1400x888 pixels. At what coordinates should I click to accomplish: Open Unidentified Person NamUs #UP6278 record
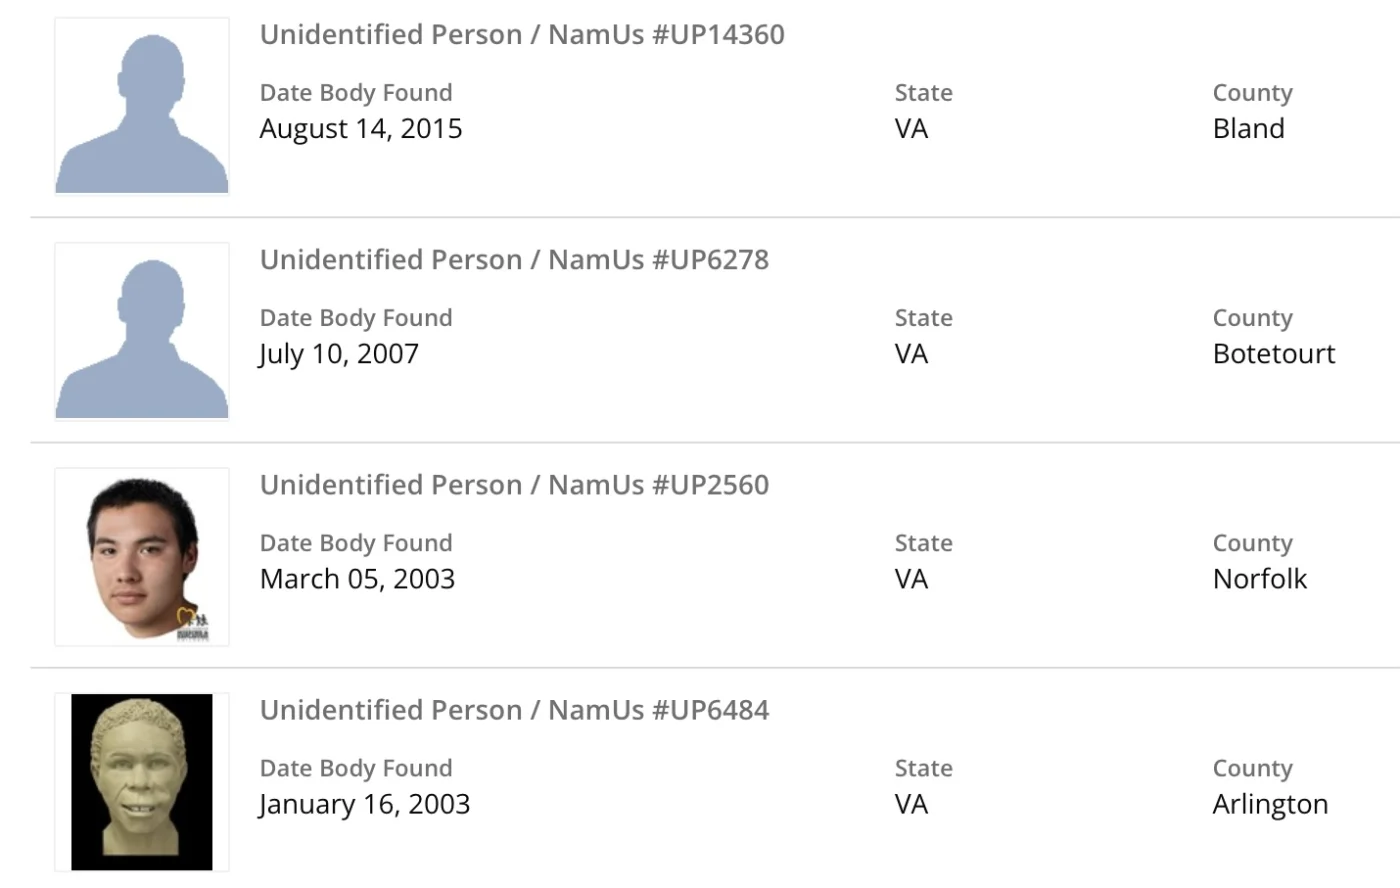tap(514, 259)
